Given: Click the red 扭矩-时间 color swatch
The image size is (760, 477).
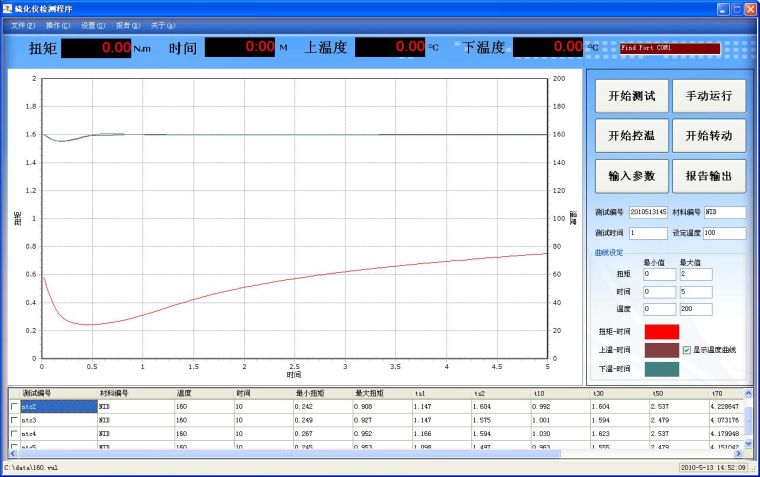Looking at the screenshot, I should coord(661,331).
